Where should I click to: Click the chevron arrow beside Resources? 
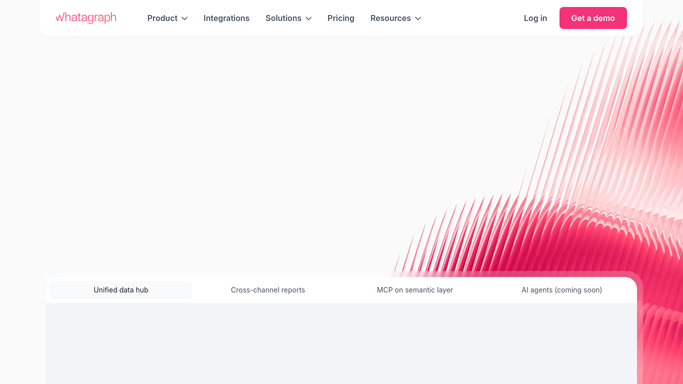[x=418, y=19]
